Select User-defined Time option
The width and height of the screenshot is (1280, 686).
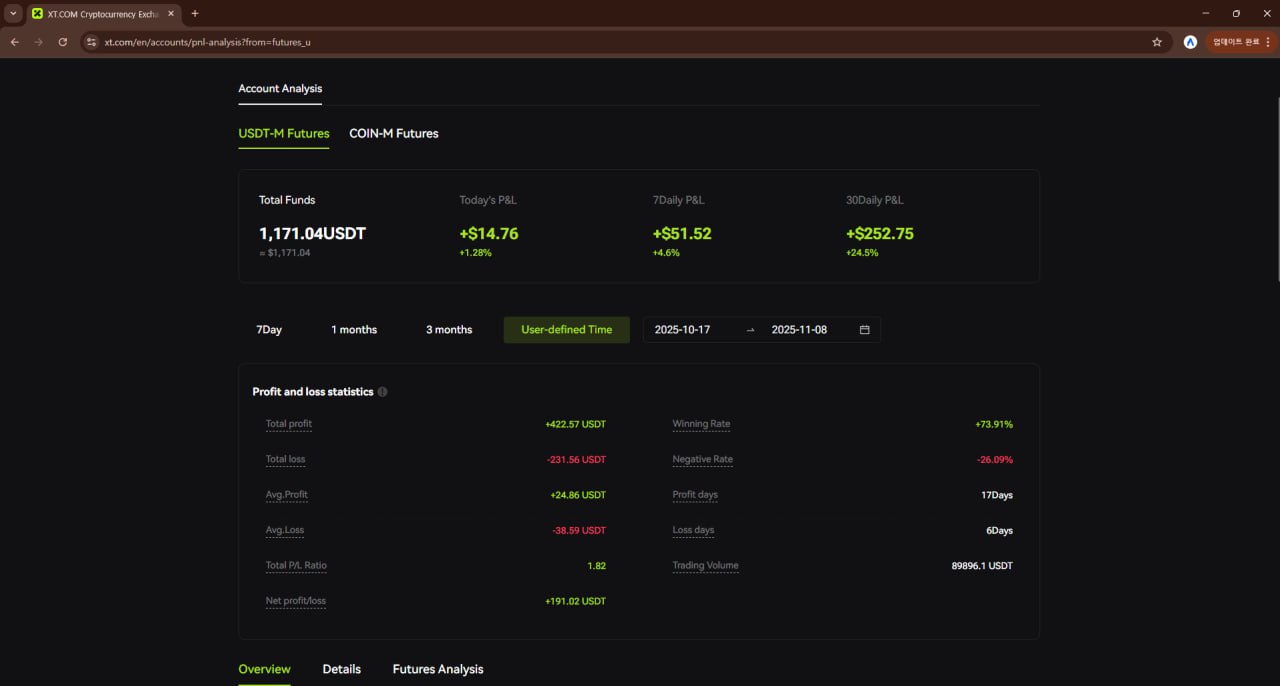[x=567, y=330]
